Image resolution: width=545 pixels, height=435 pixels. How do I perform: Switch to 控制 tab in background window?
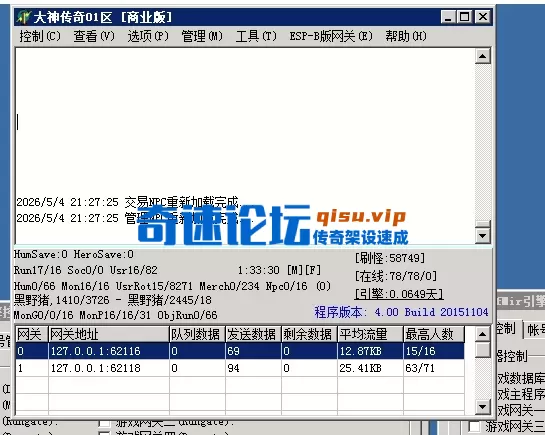[x=508, y=329]
